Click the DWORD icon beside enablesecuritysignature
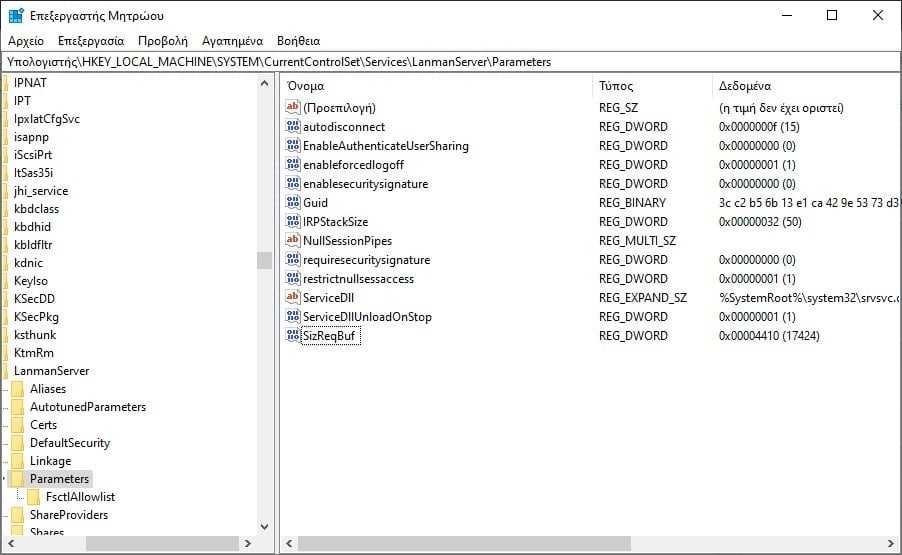This screenshot has height=555, width=902. (293, 183)
